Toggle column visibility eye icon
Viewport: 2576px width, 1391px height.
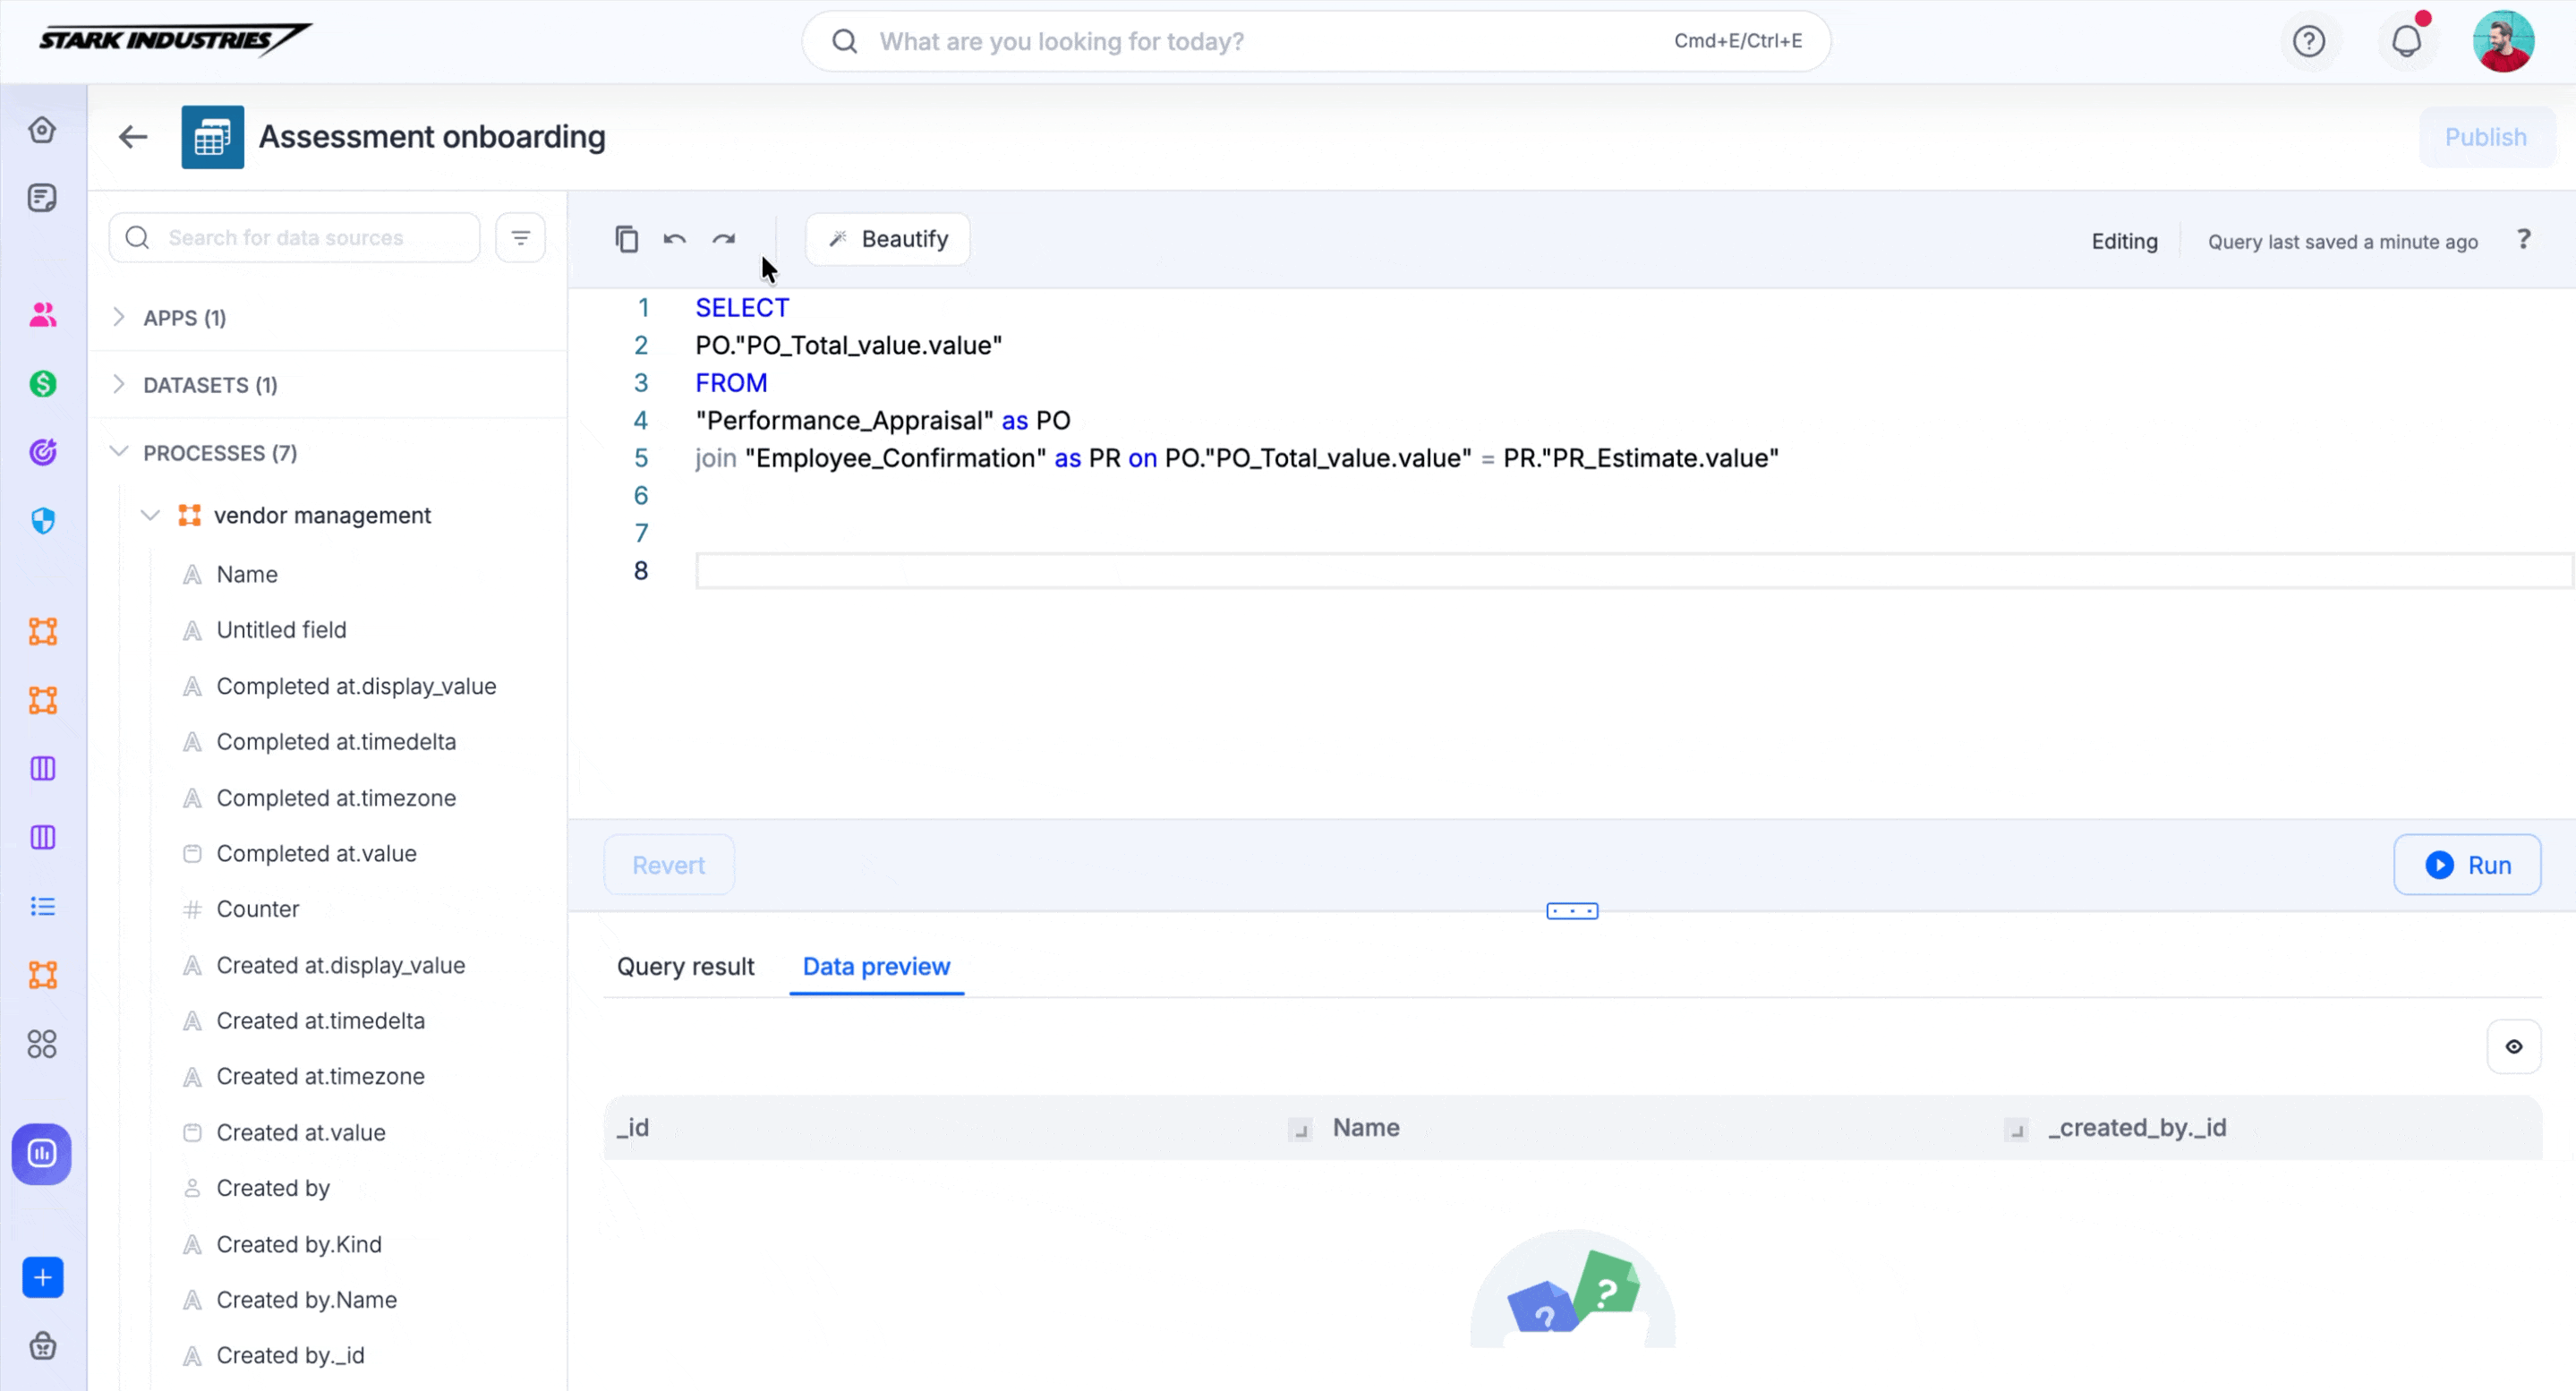pos(2513,1046)
